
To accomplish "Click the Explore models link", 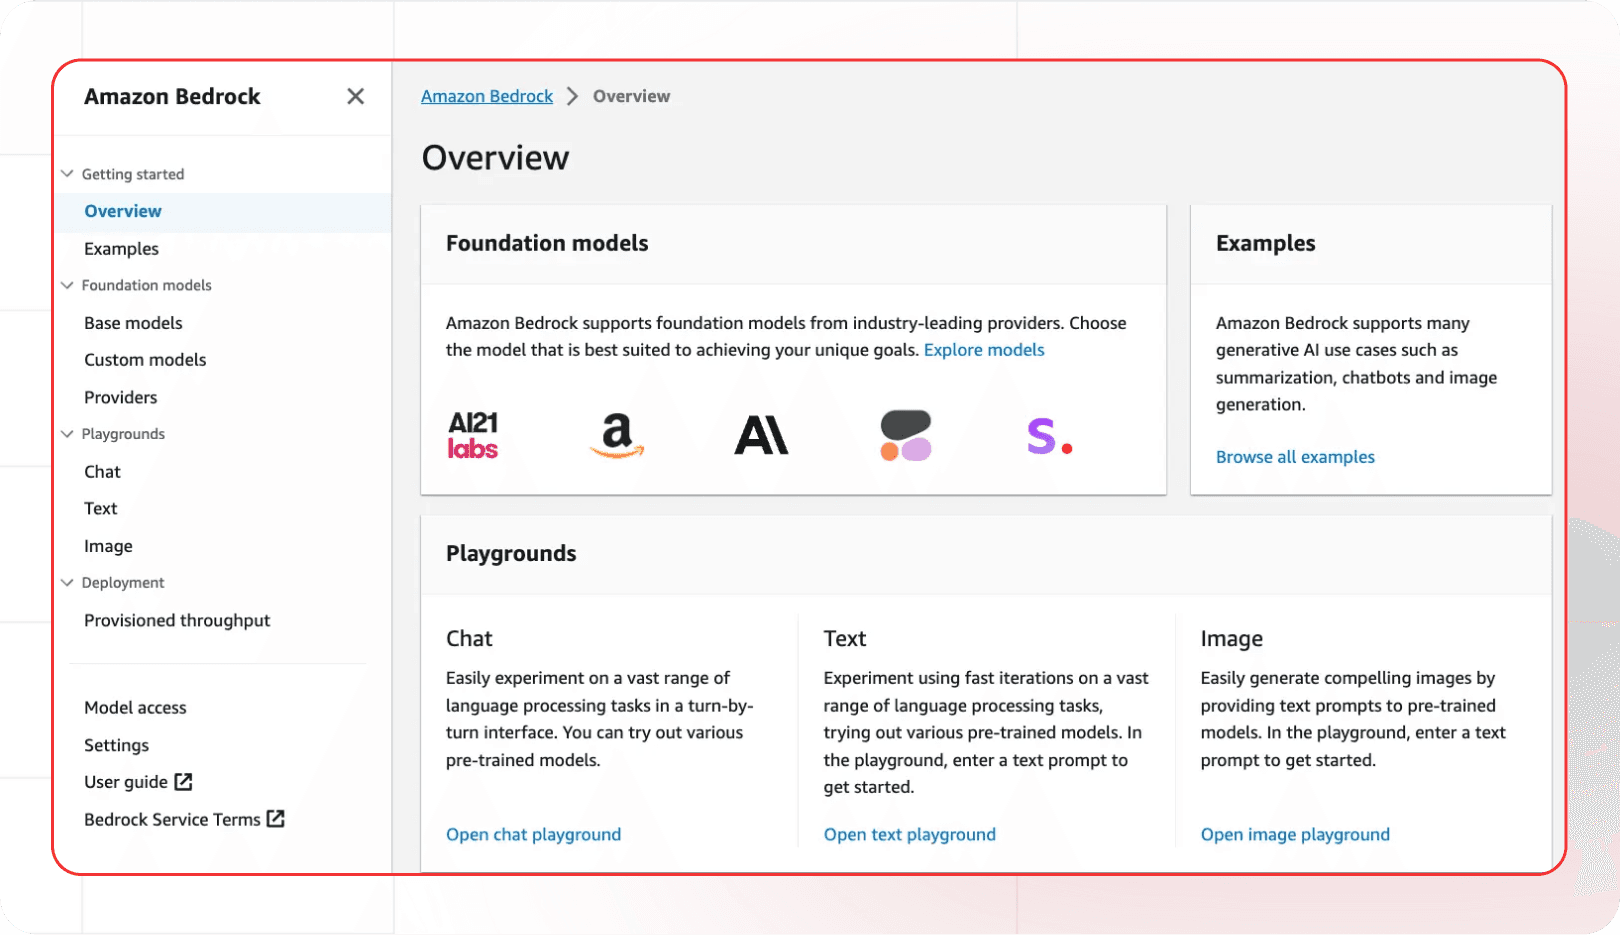I will 984,350.
